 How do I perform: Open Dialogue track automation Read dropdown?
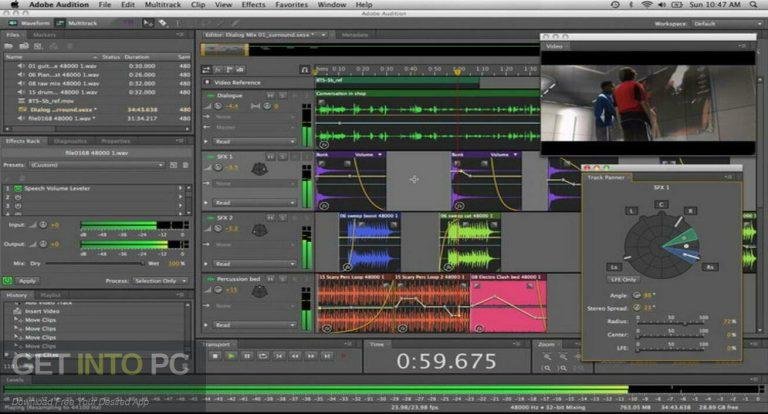pyautogui.click(x=255, y=141)
